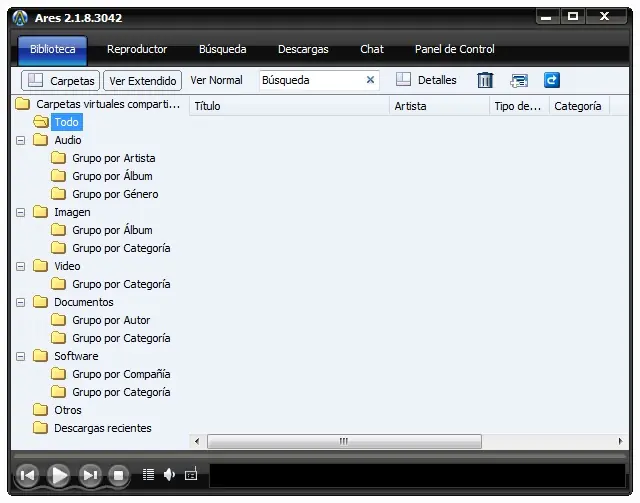Click the add to playlist icon
Image resolution: width=640 pixels, height=503 pixels.
tap(519, 80)
